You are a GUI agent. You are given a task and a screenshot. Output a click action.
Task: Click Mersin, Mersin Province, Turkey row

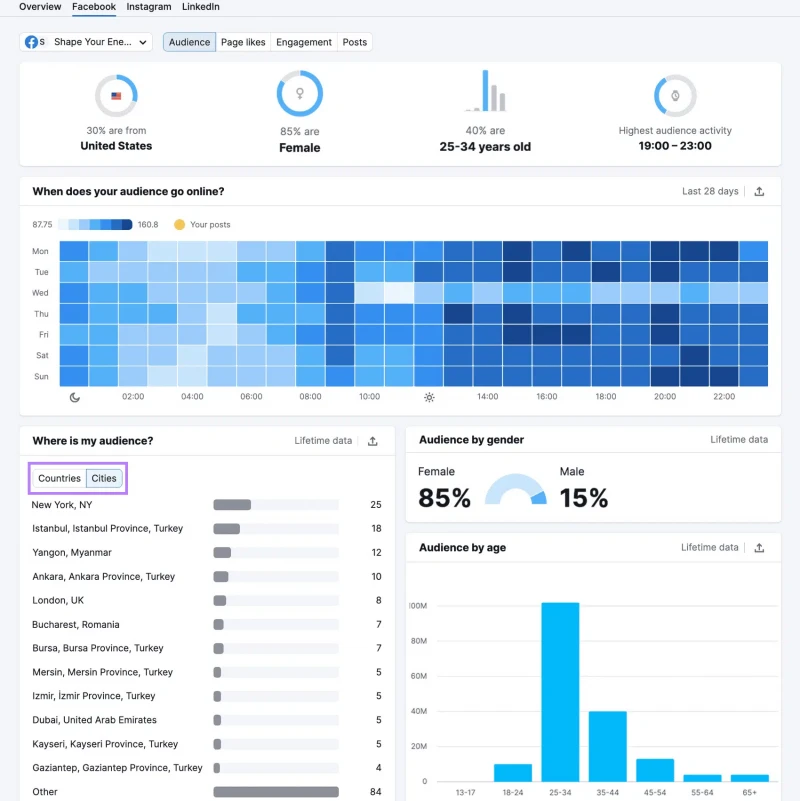tap(206, 672)
